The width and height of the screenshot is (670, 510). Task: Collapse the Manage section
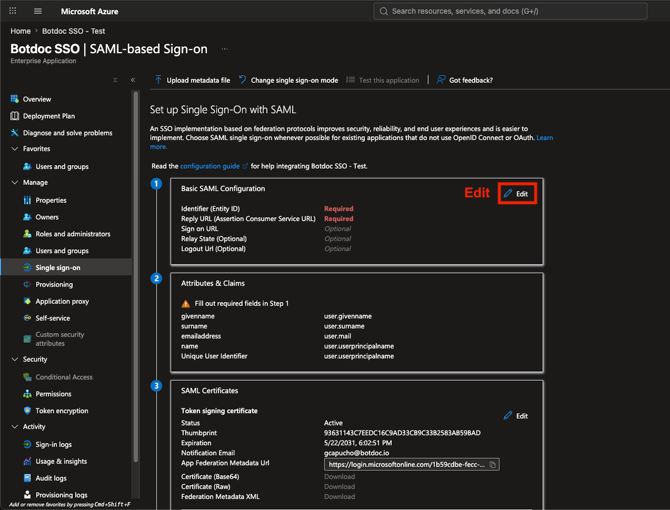[15, 182]
